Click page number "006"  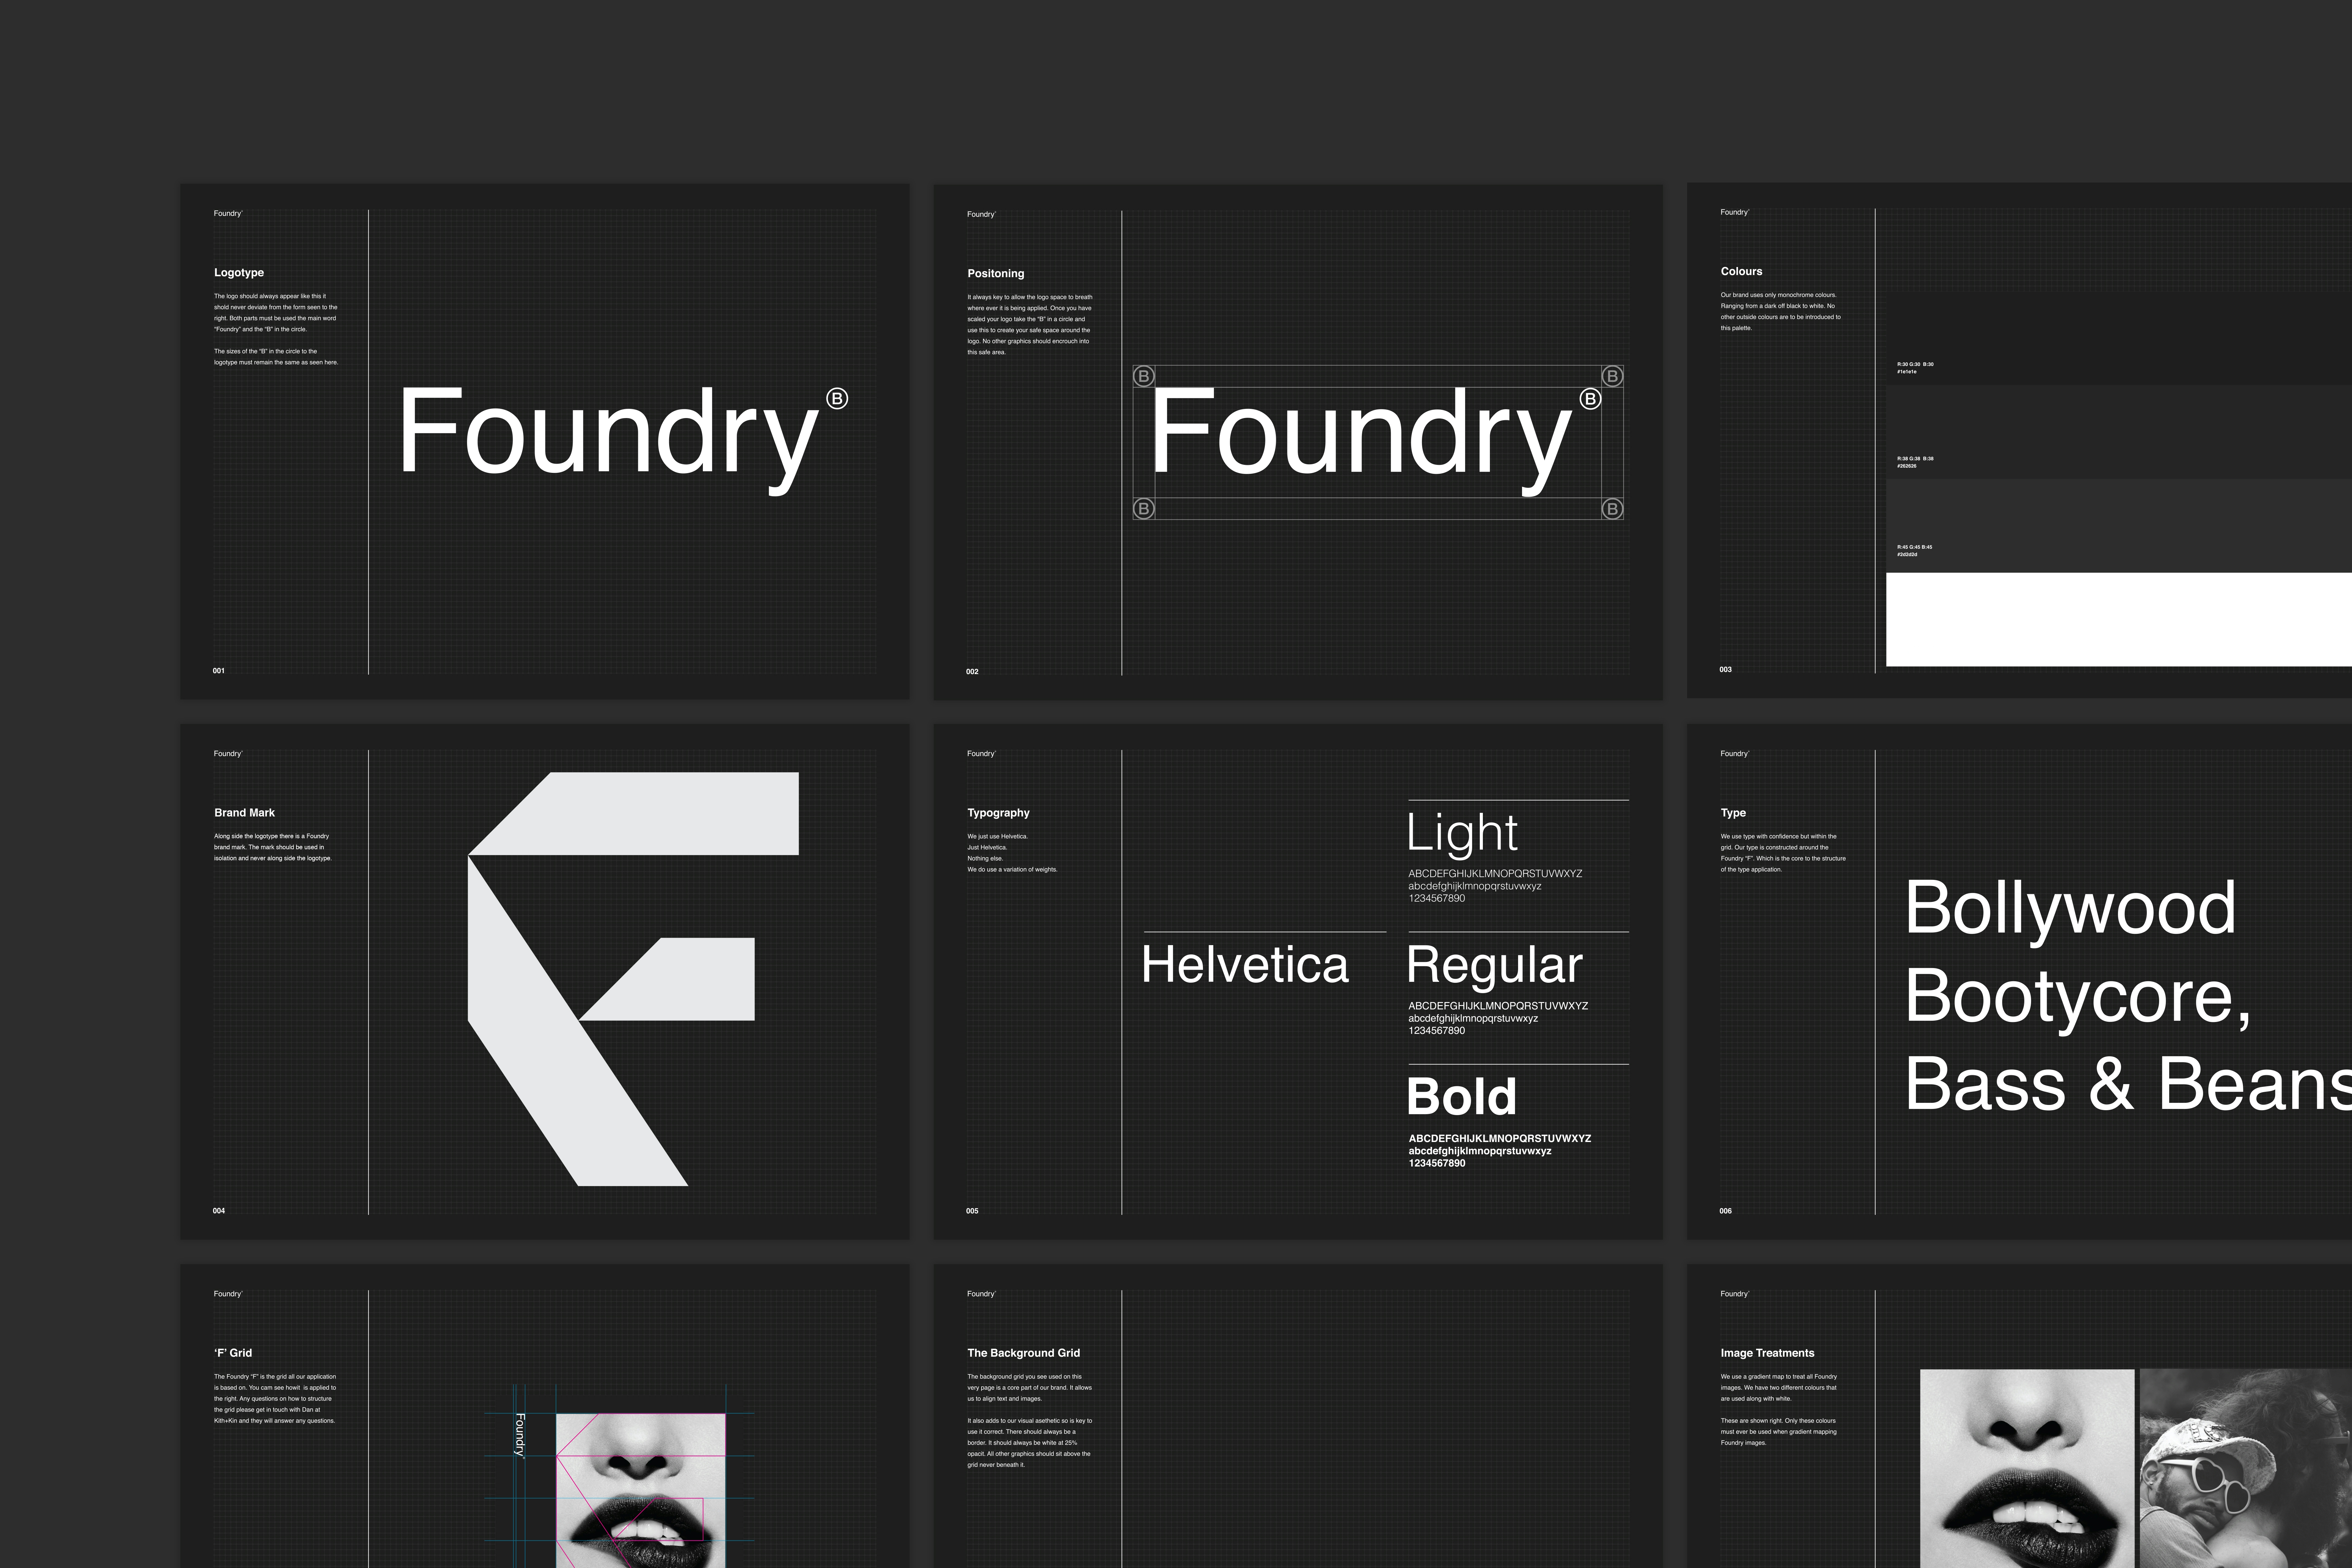pos(1725,1211)
